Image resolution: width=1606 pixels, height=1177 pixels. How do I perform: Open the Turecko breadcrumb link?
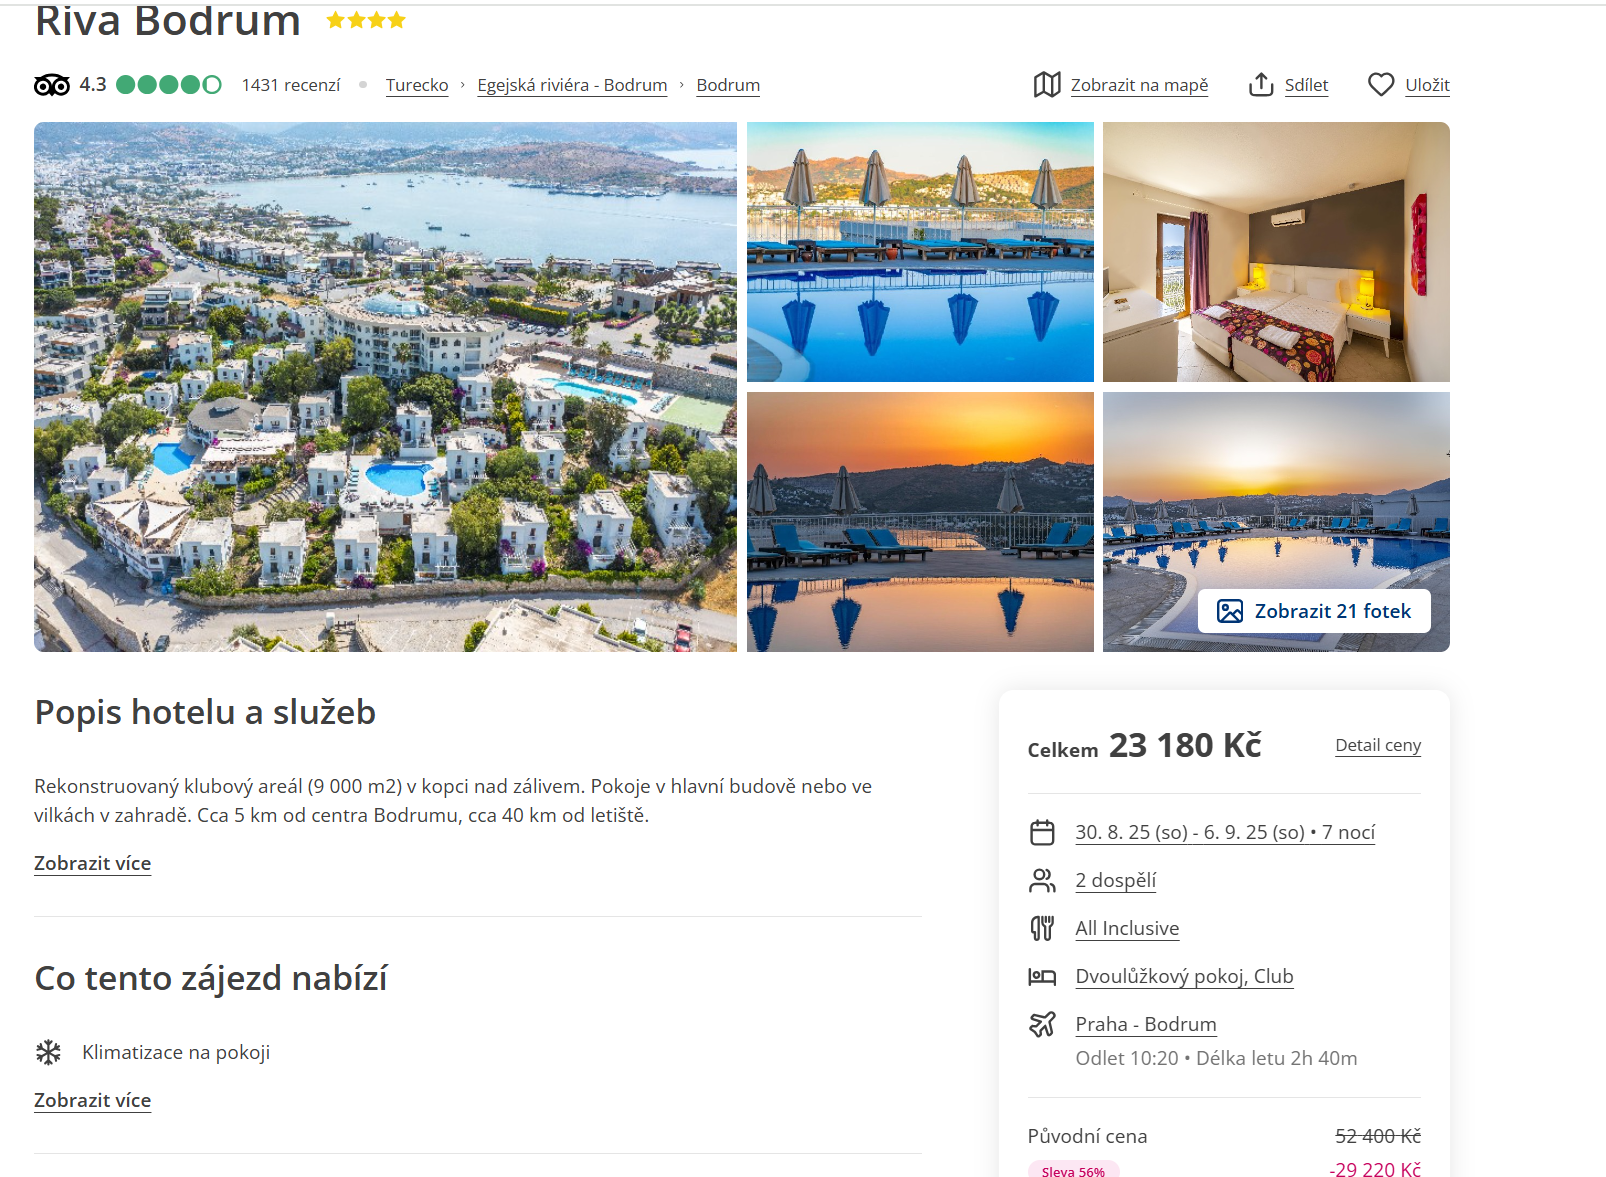coord(417,85)
